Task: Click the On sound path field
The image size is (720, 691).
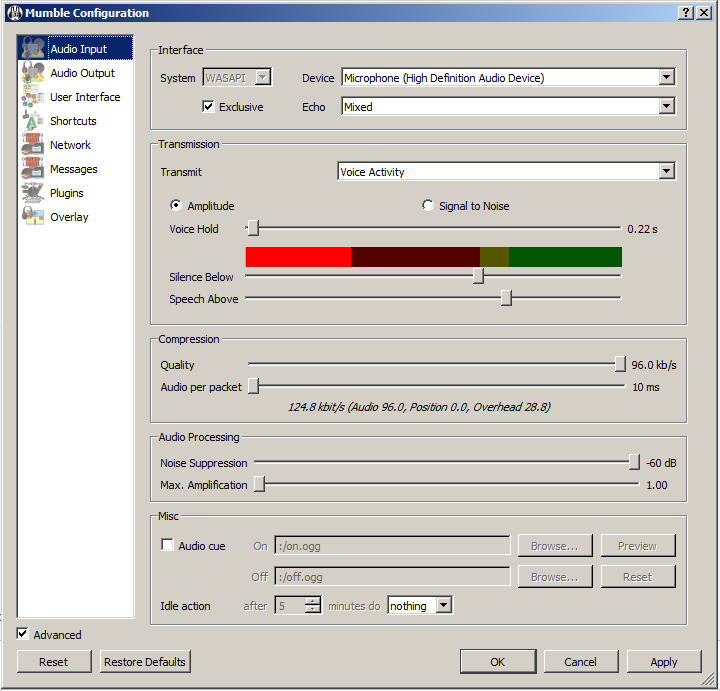Action: pyautogui.click(x=392, y=545)
